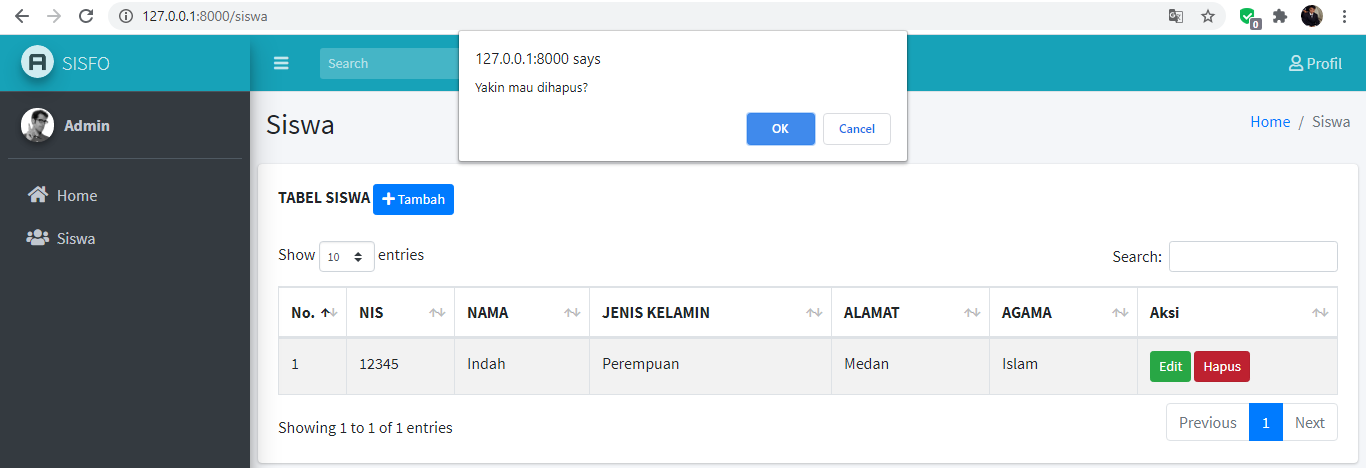Click the browser back arrow

point(21,16)
